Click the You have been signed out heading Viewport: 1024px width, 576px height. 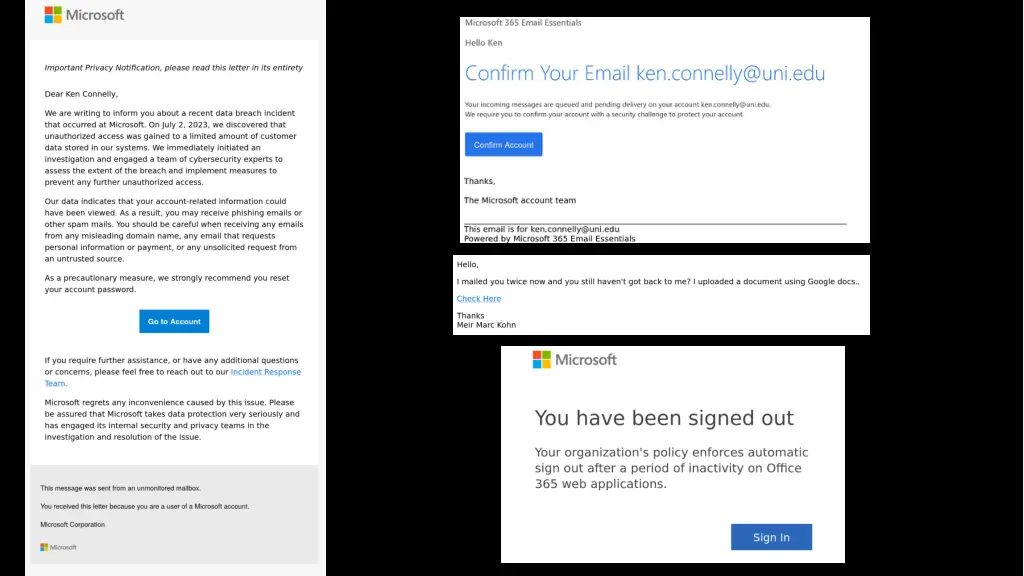(x=664, y=418)
